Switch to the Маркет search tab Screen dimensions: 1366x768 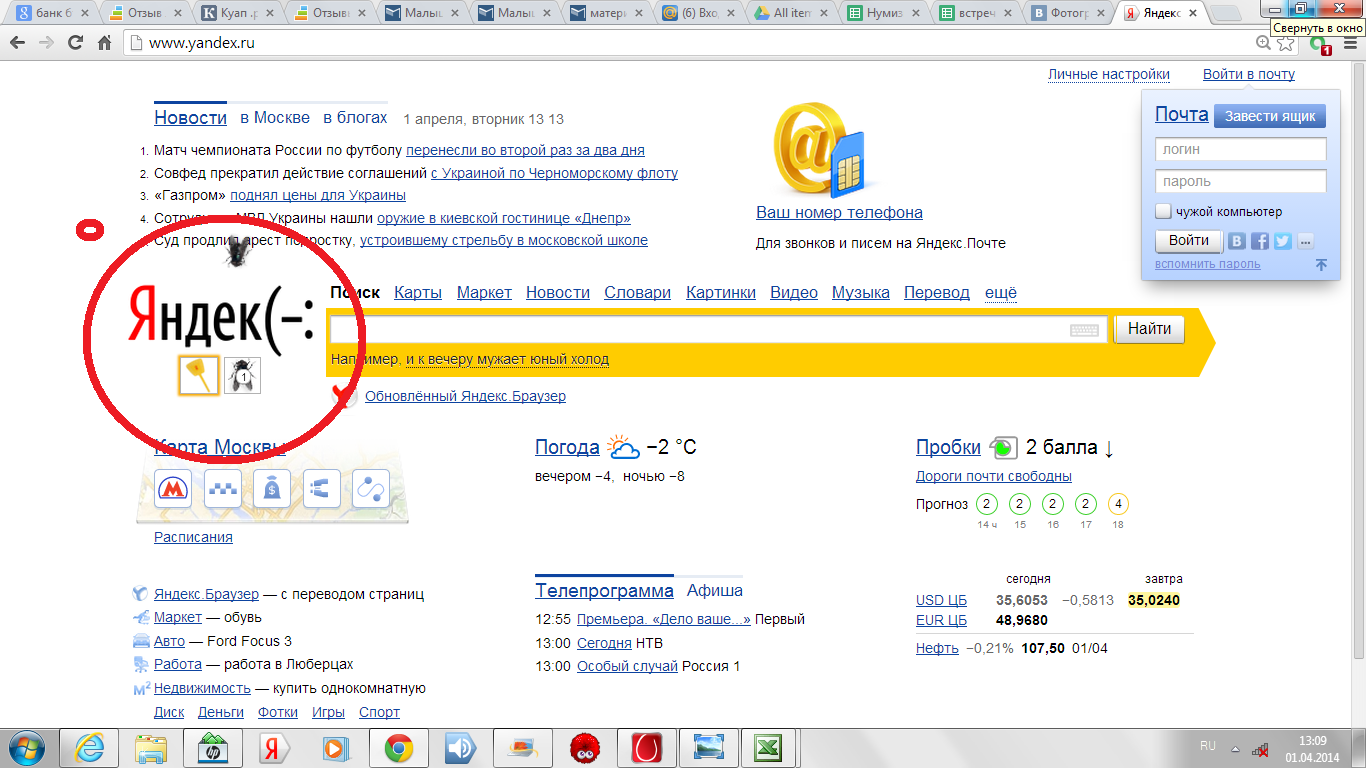click(x=484, y=292)
